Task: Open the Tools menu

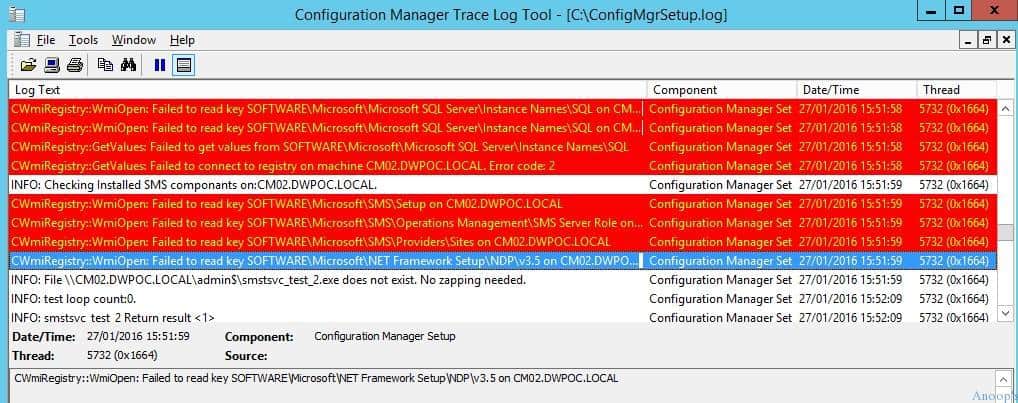Action: pos(83,40)
